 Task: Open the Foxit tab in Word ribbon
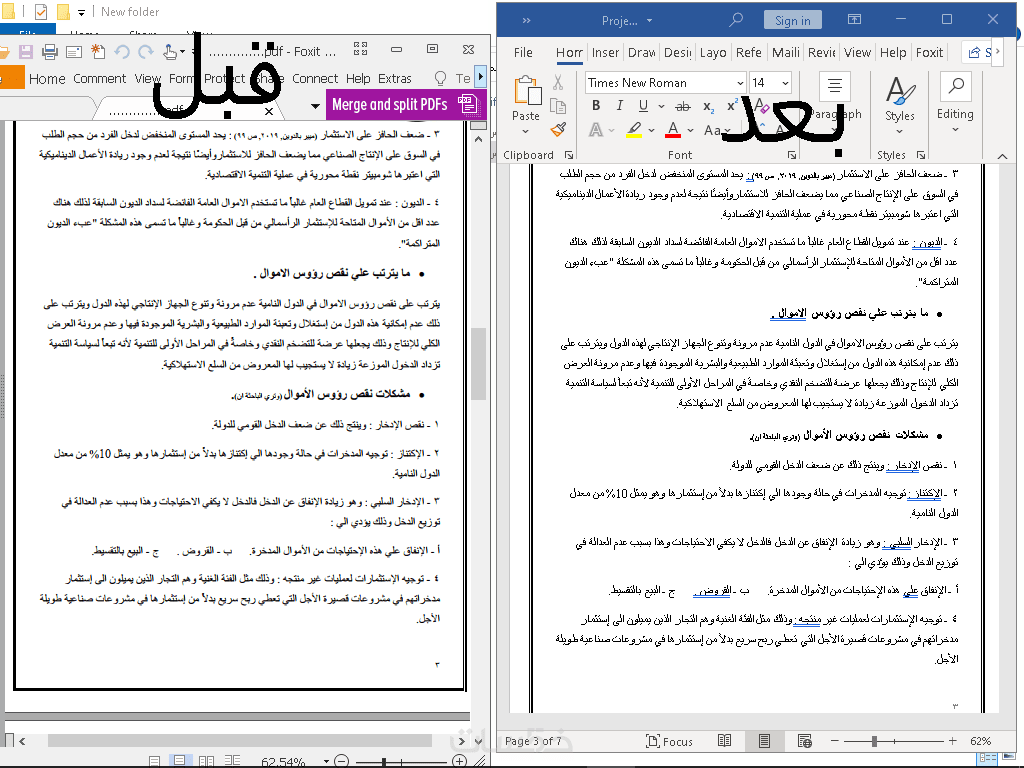click(929, 52)
